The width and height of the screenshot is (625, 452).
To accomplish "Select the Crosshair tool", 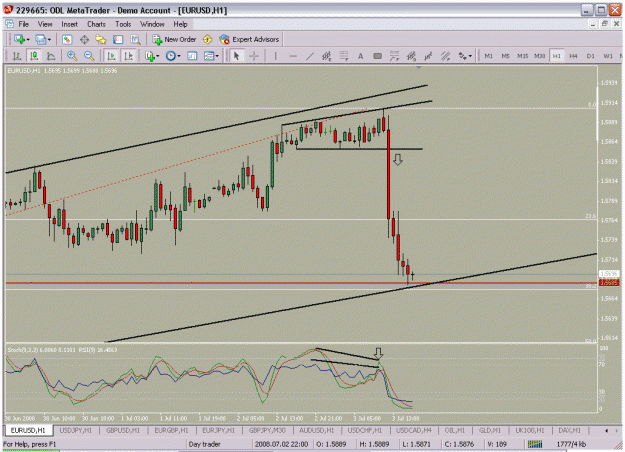I will tap(254, 56).
